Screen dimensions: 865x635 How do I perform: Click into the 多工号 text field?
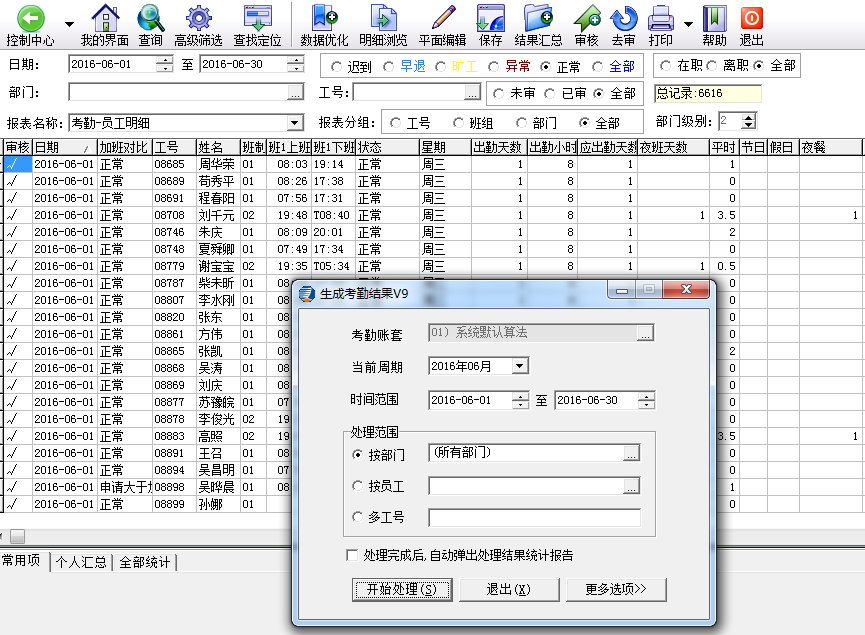click(534, 517)
